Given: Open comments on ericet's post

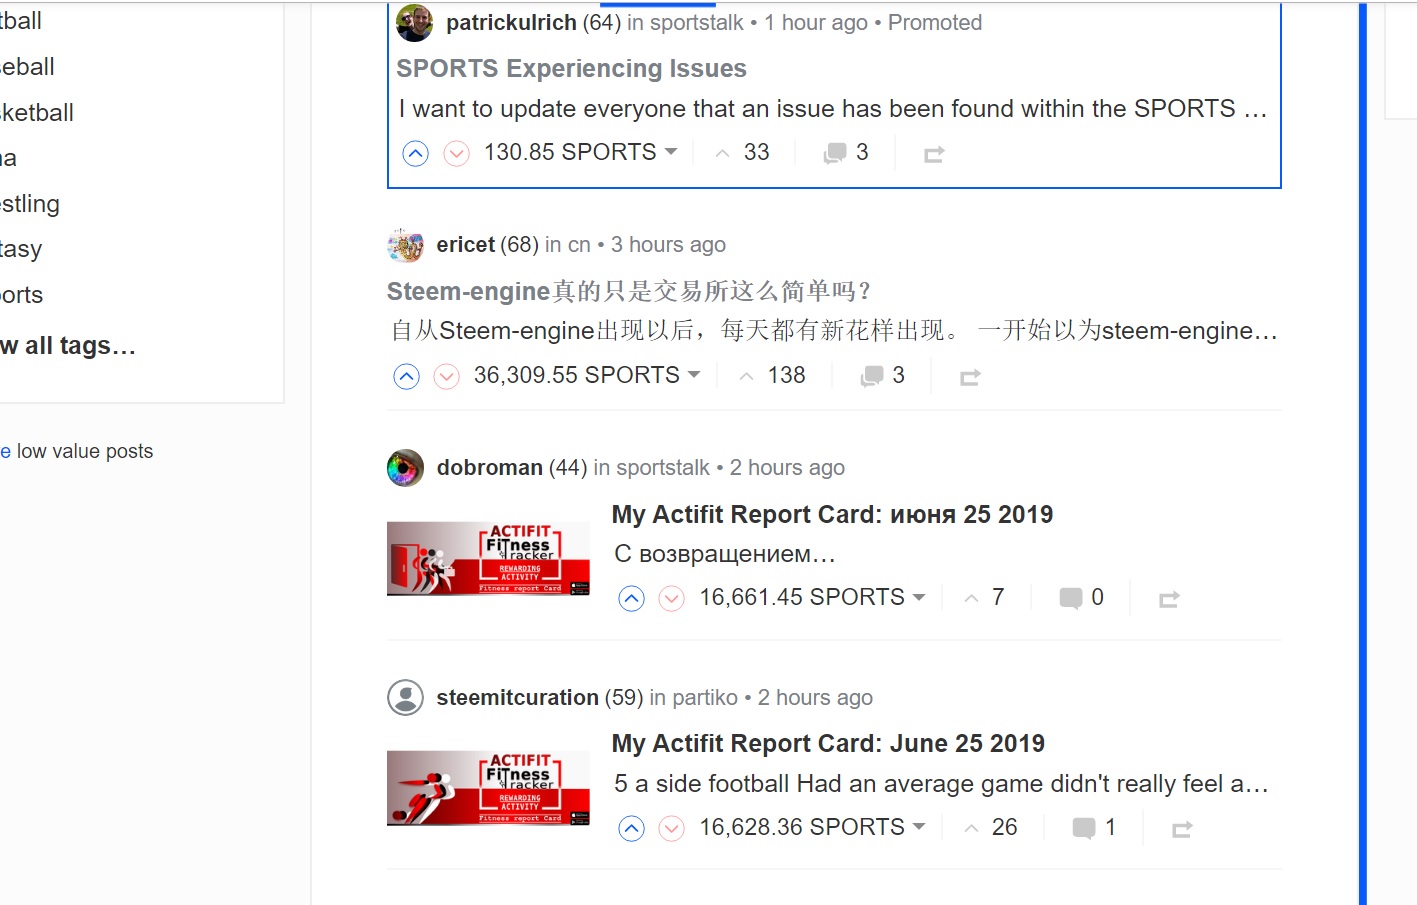Looking at the screenshot, I should tap(882, 375).
